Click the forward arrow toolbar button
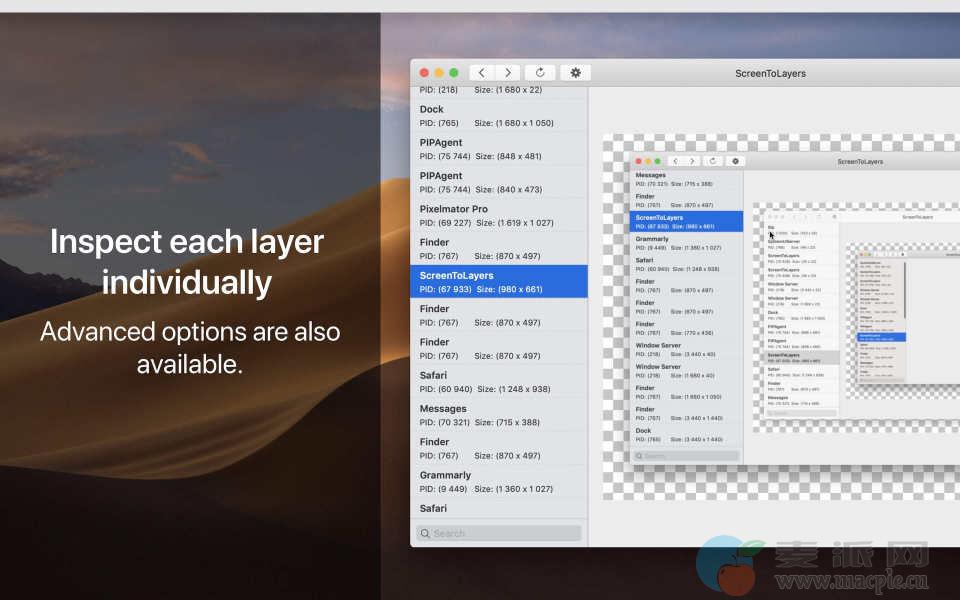This screenshot has width=960, height=600. pos(508,73)
